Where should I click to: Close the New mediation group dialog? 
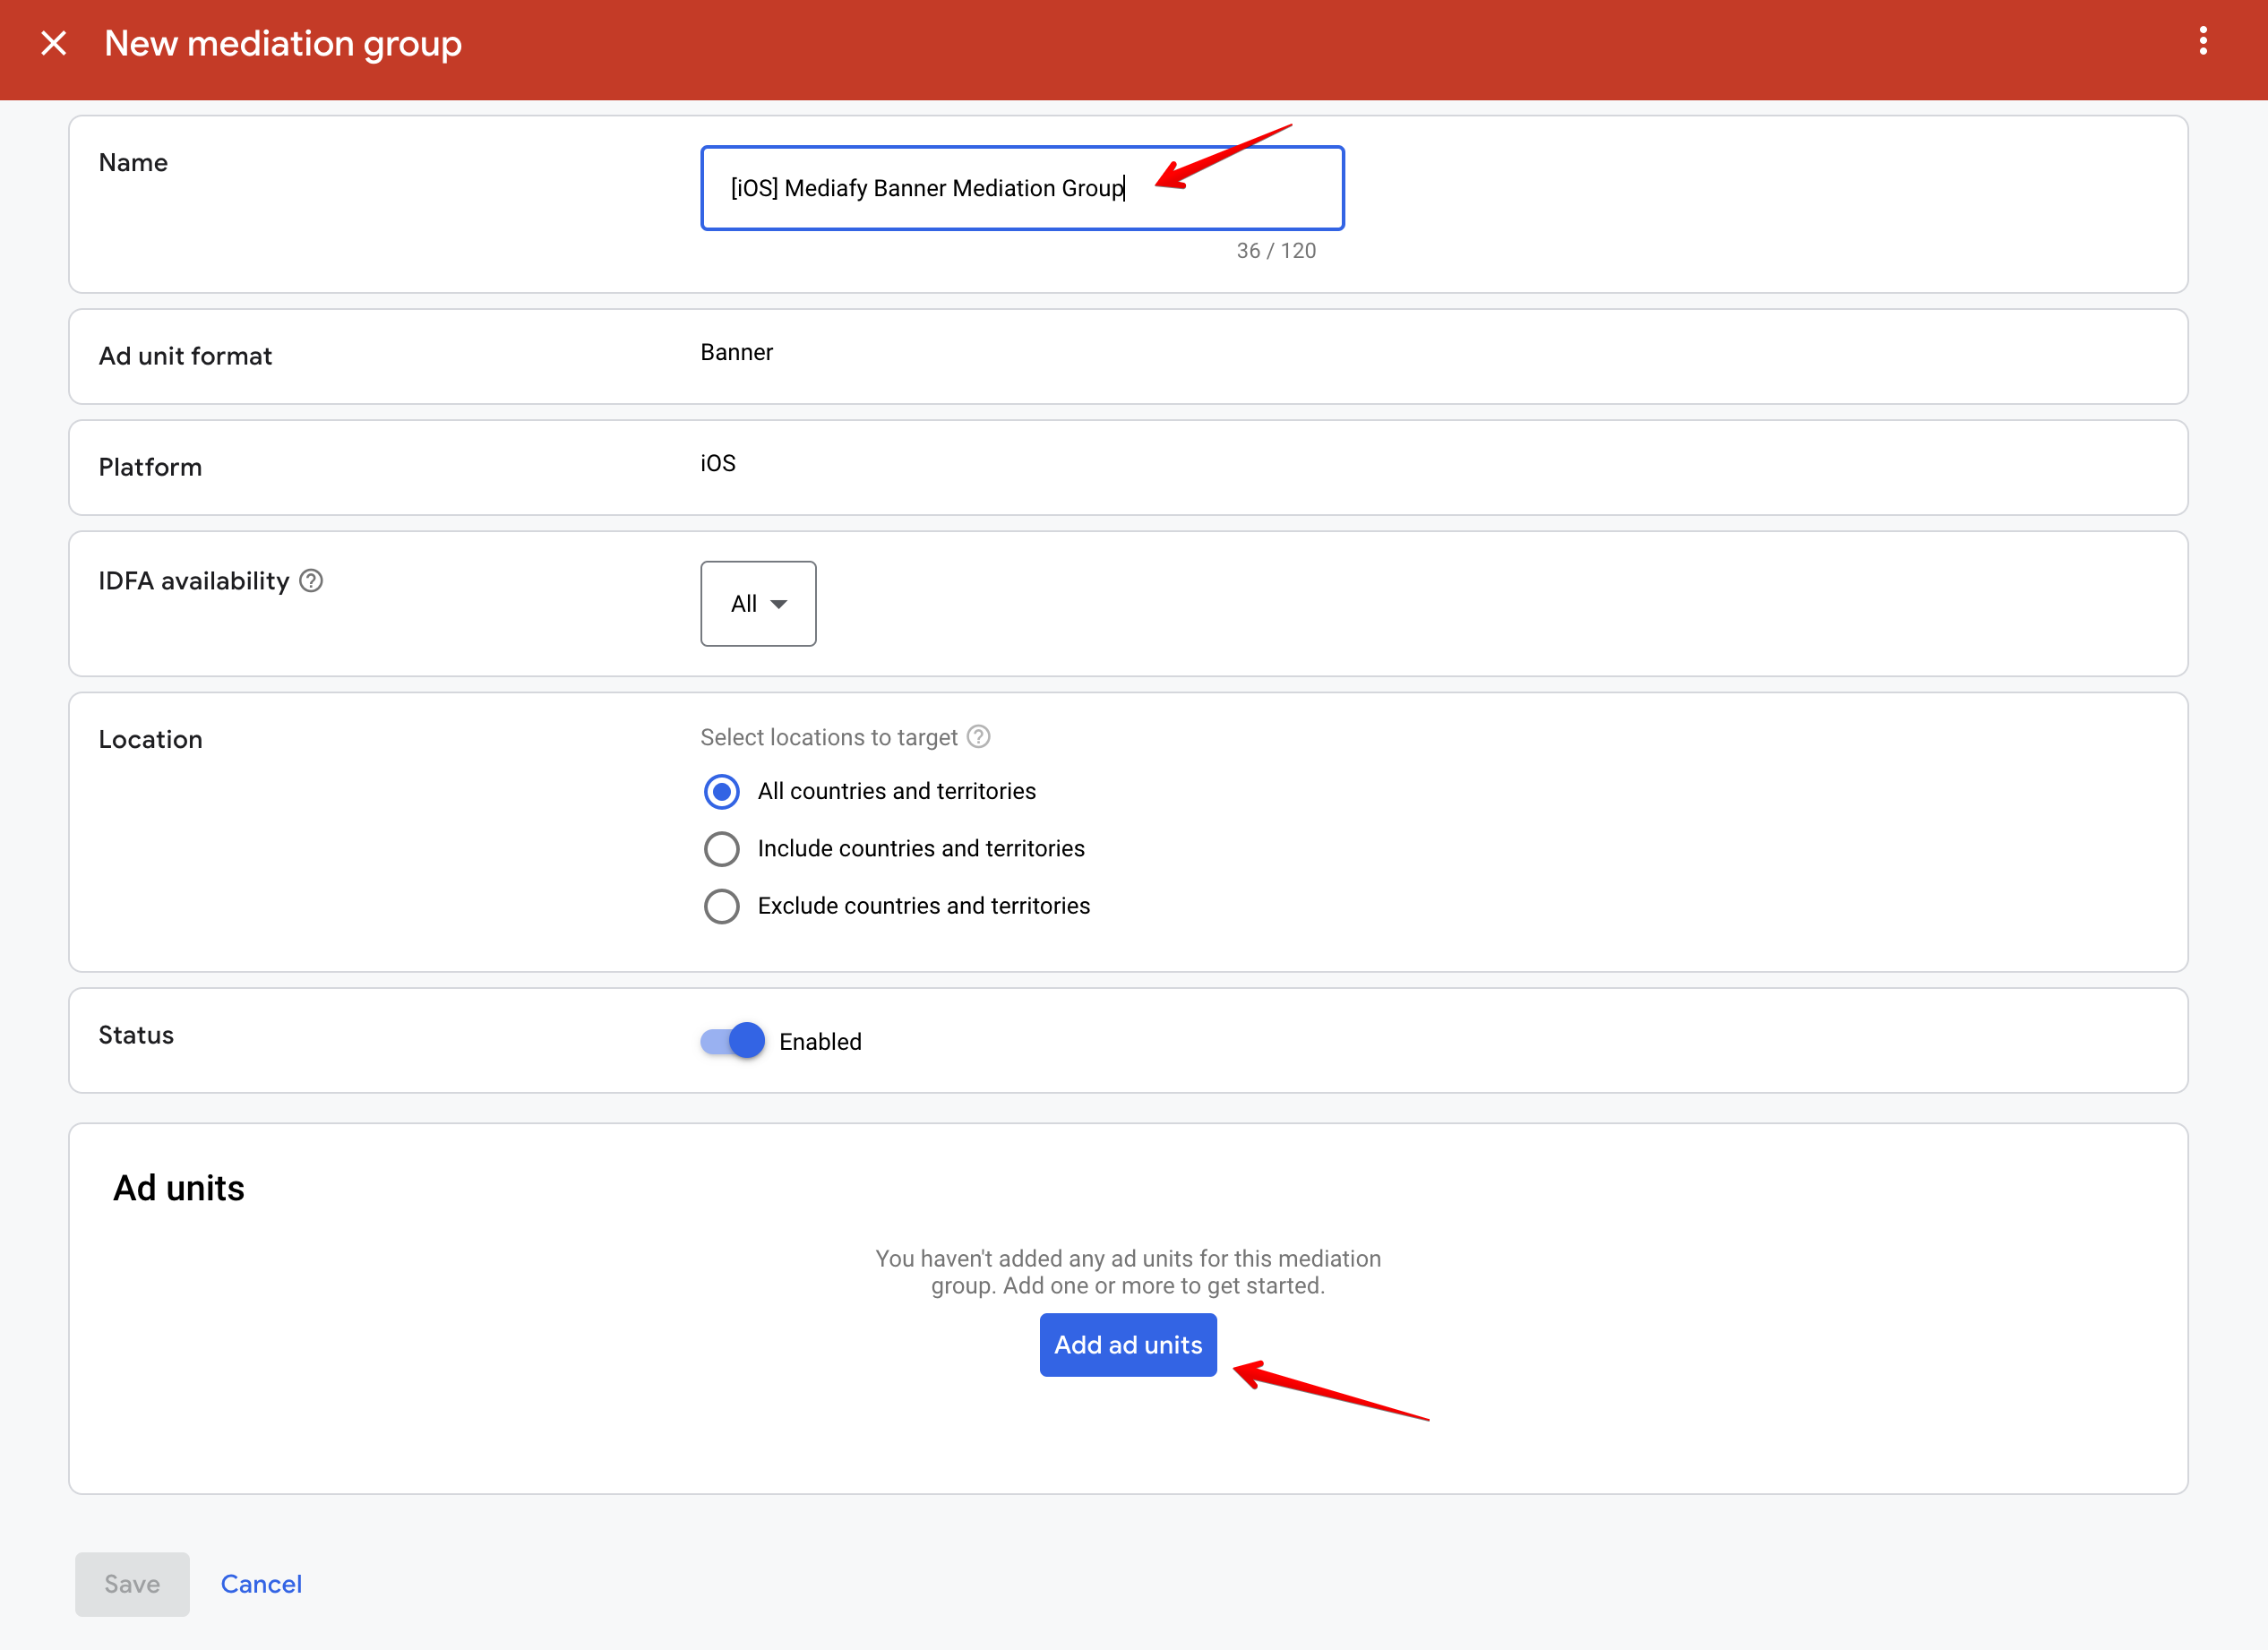point(54,44)
